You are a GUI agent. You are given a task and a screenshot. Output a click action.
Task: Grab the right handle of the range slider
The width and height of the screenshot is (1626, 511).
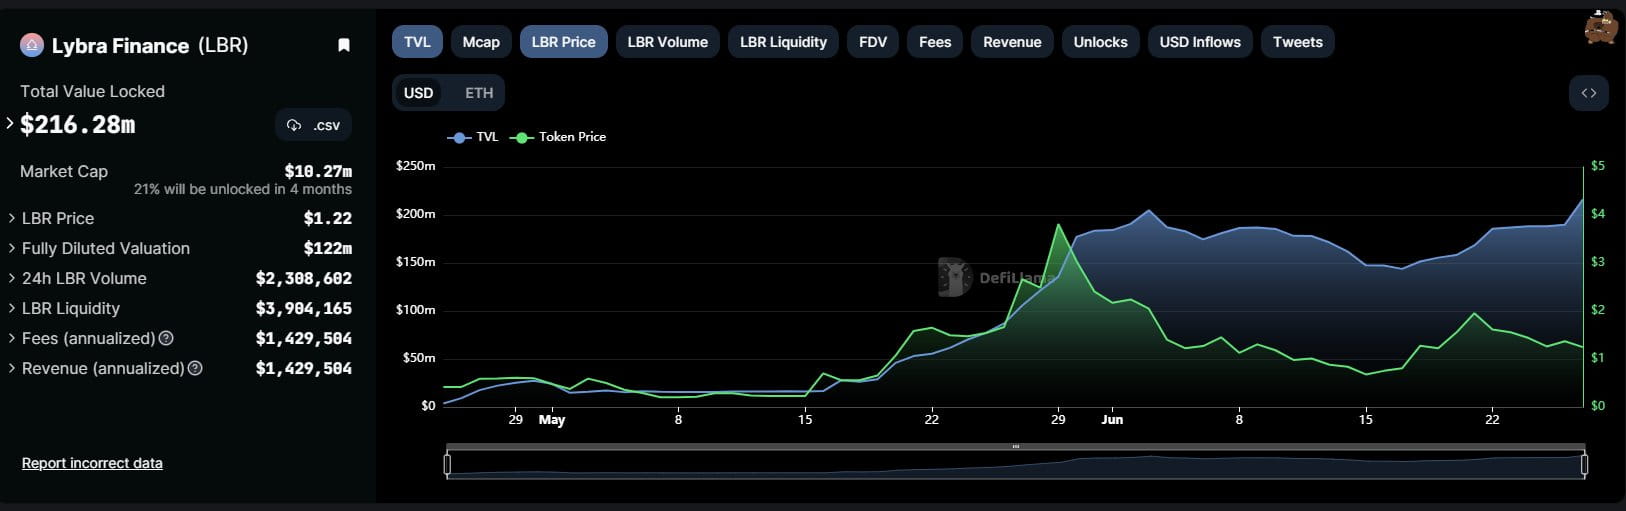pos(1584,464)
